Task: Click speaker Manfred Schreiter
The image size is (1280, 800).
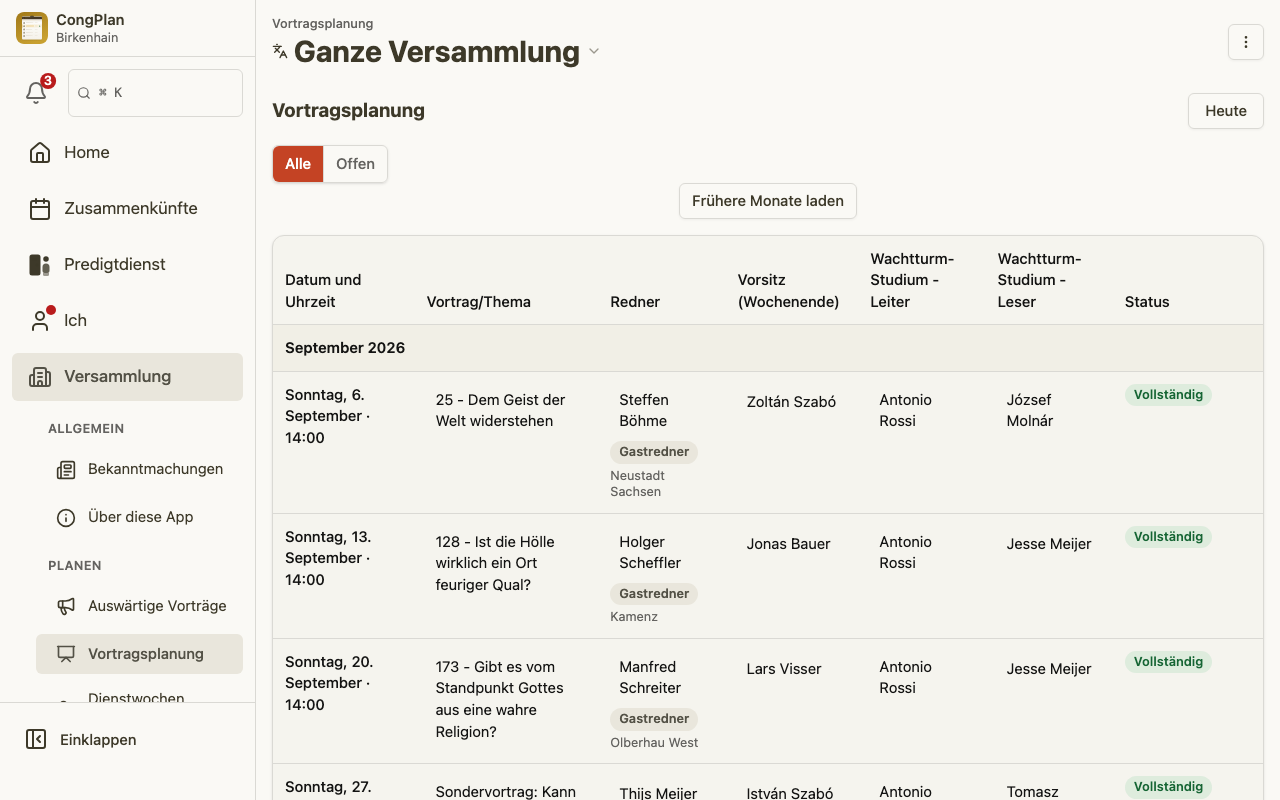Action: tap(650, 678)
